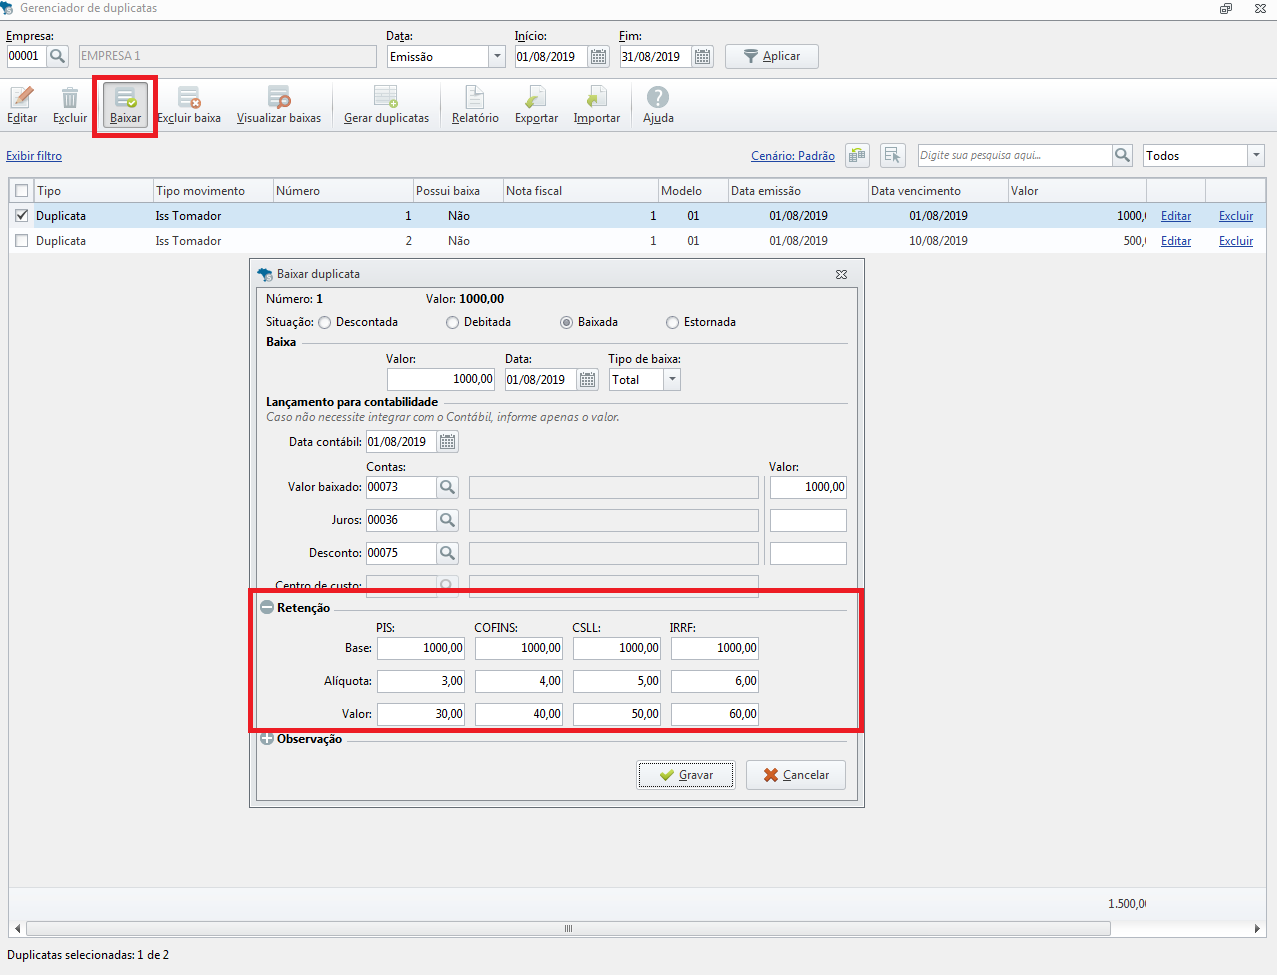Open the Exibir filtro link
The width and height of the screenshot is (1277, 975).
pyautogui.click(x=34, y=156)
